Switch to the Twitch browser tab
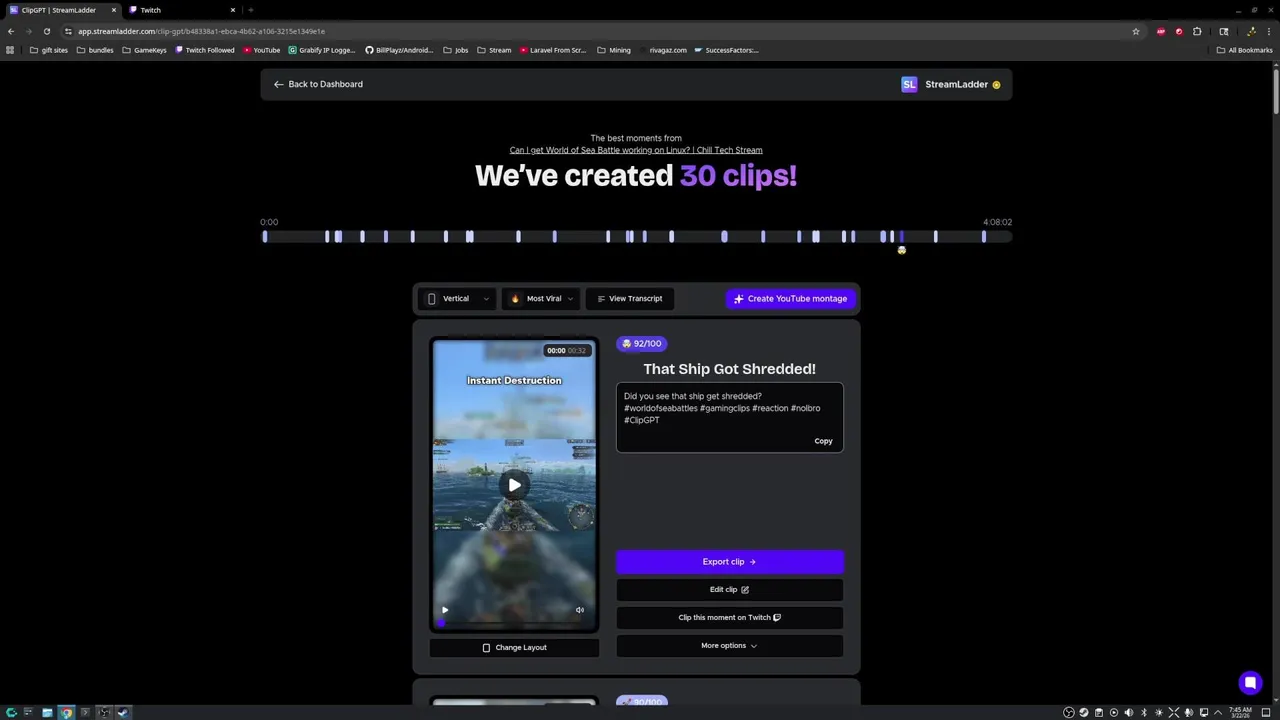The height and width of the screenshot is (720, 1280). point(180,10)
